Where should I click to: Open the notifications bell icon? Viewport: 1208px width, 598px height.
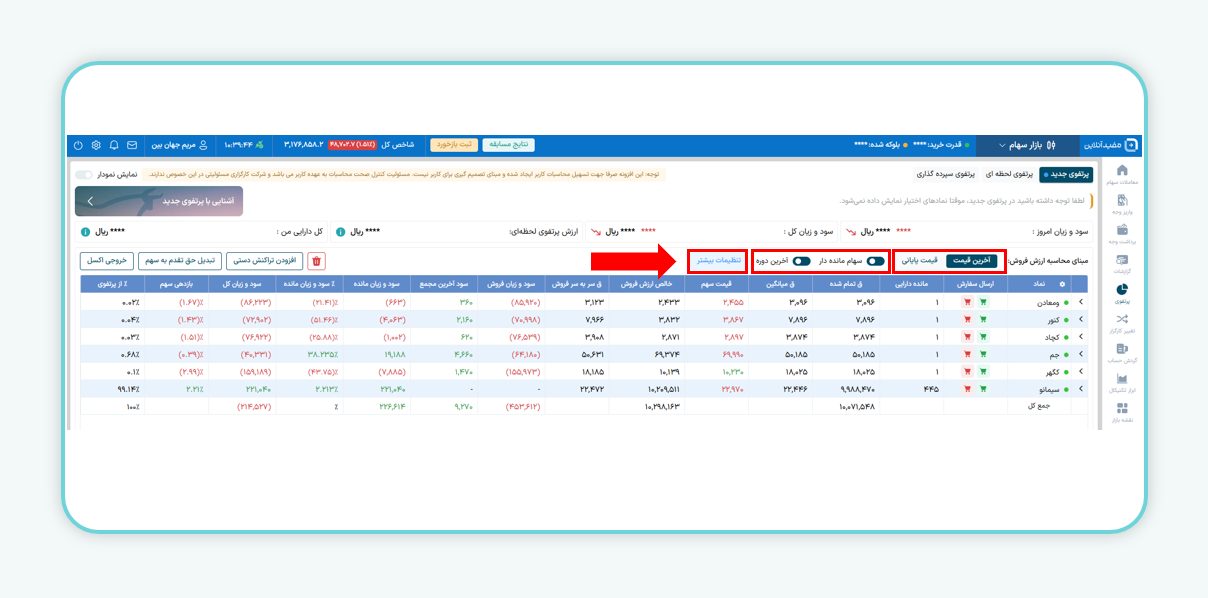tap(114, 145)
